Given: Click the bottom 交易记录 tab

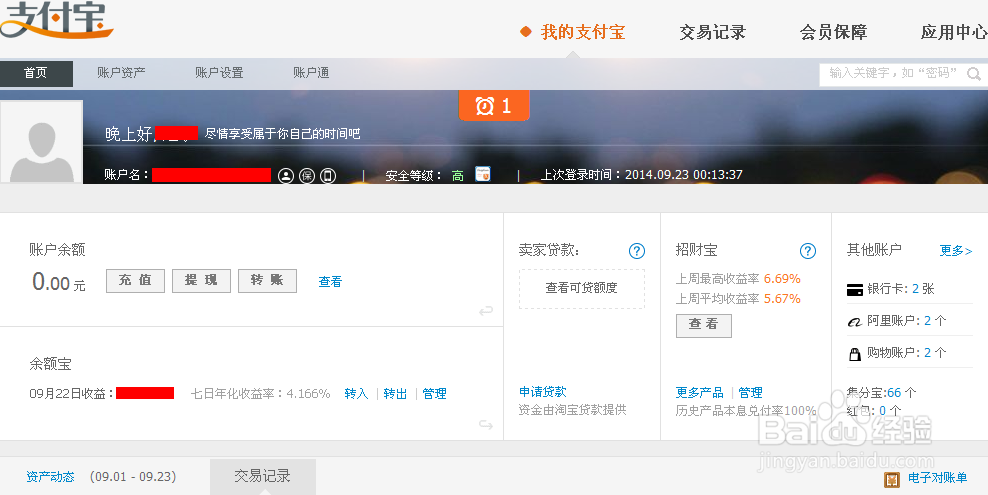Looking at the screenshot, I should pos(263,476).
